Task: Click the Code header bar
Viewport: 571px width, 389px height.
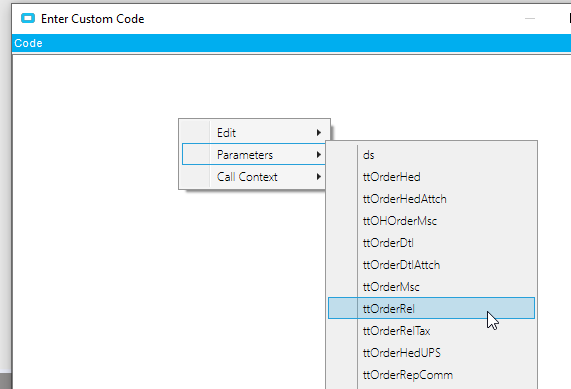Action: [x=291, y=43]
